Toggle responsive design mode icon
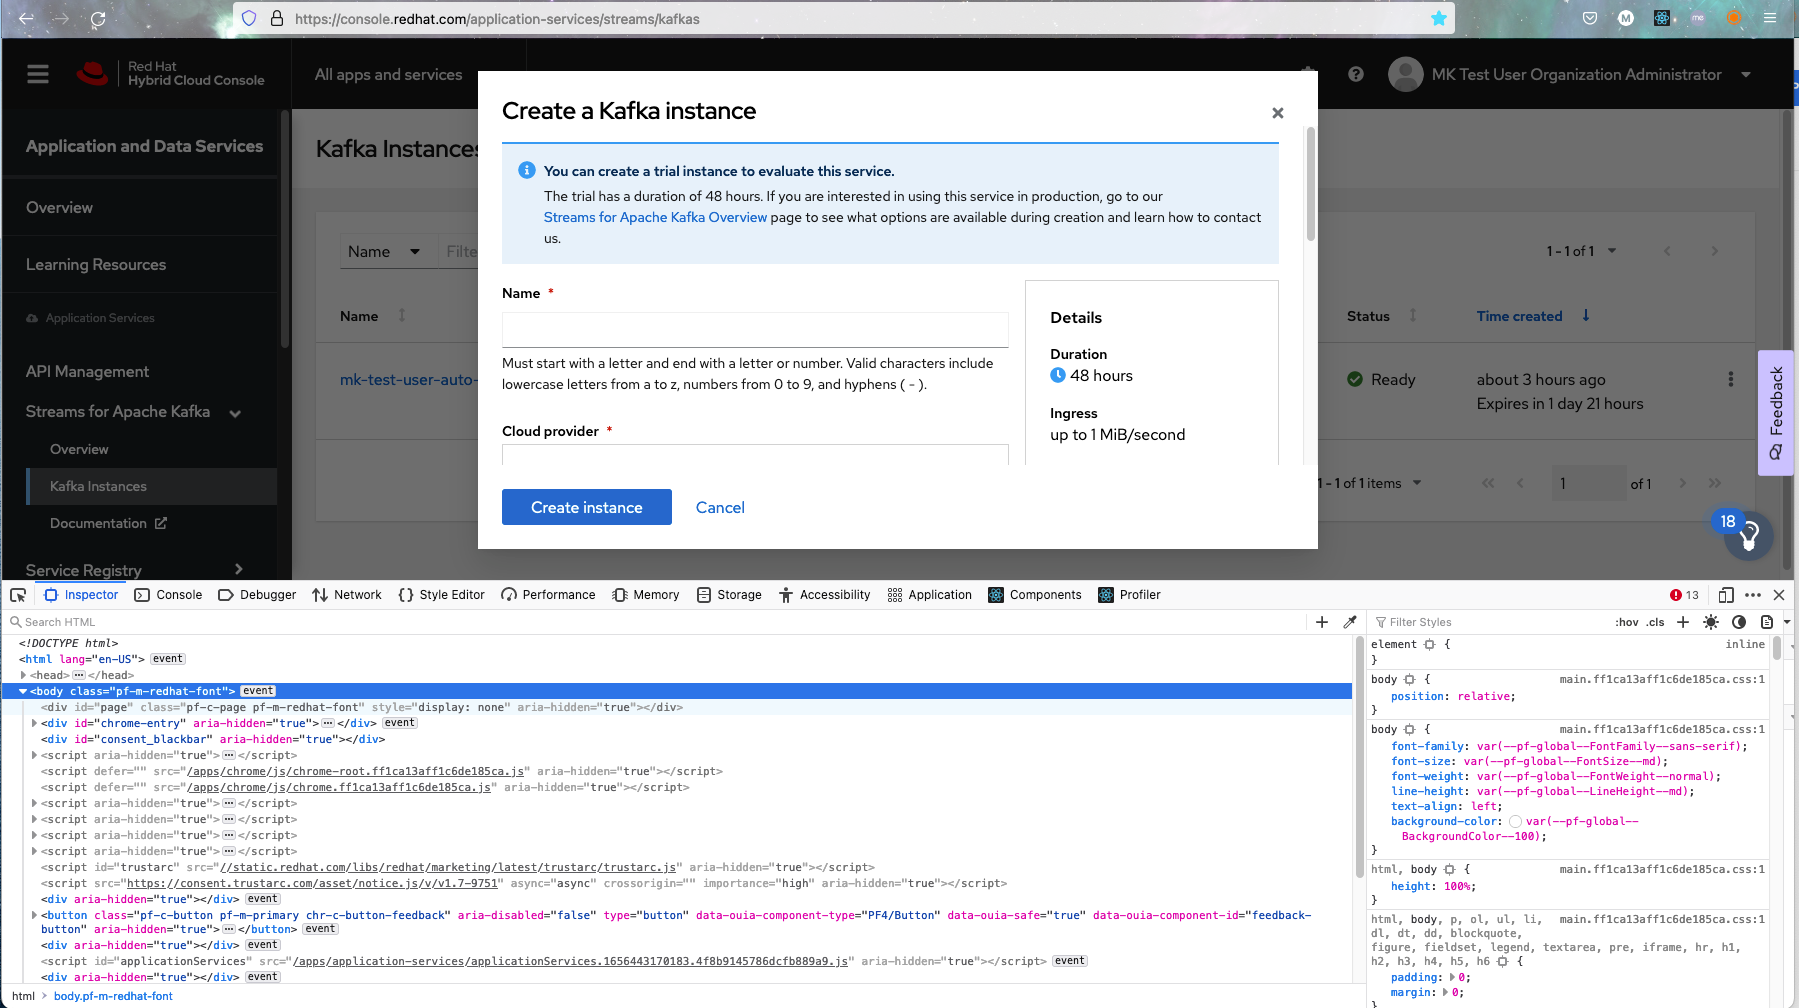Image resolution: width=1799 pixels, height=1008 pixels. [1726, 595]
